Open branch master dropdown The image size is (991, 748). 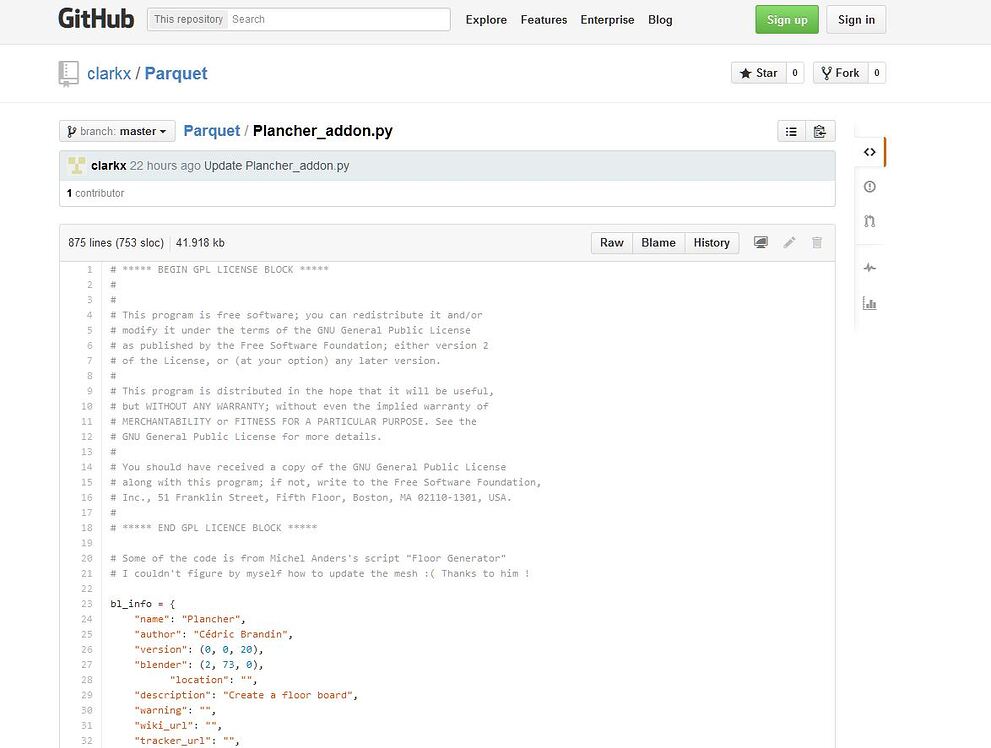pos(117,131)
